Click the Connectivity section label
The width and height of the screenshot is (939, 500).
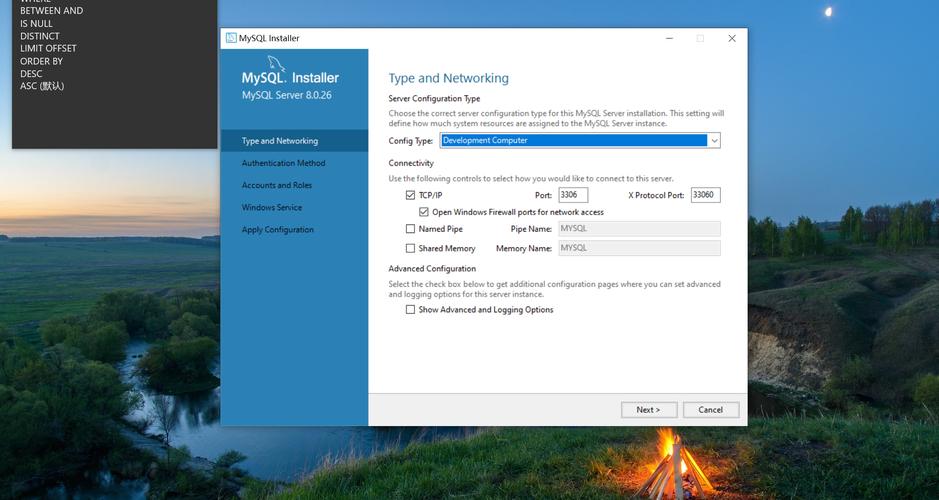411,163
